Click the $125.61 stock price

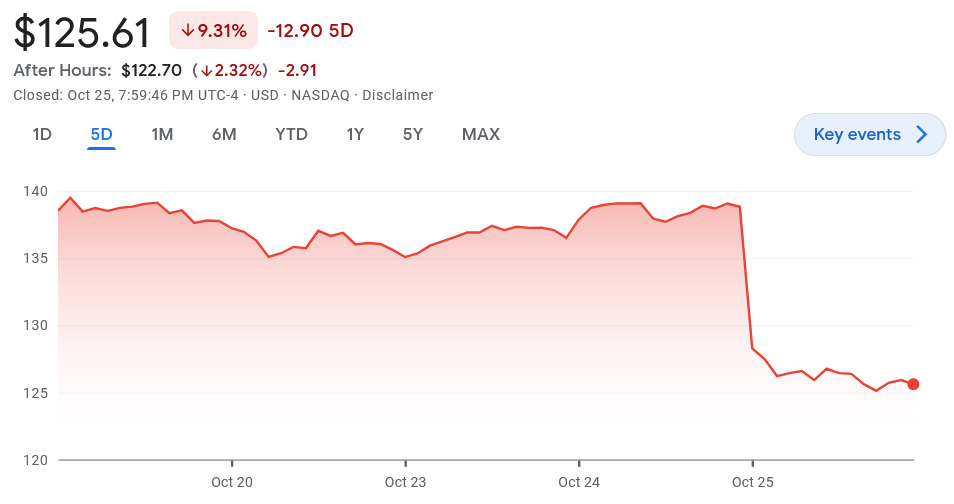[82, 32]
